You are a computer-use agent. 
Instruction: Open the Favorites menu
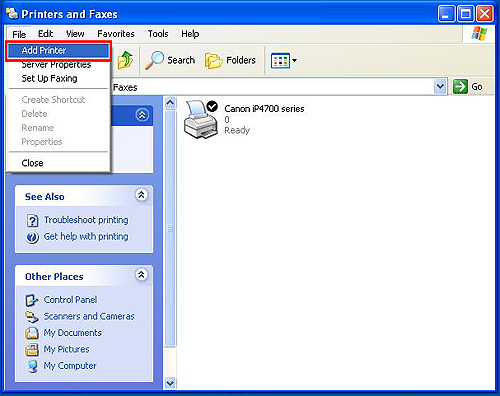point(116,34)
